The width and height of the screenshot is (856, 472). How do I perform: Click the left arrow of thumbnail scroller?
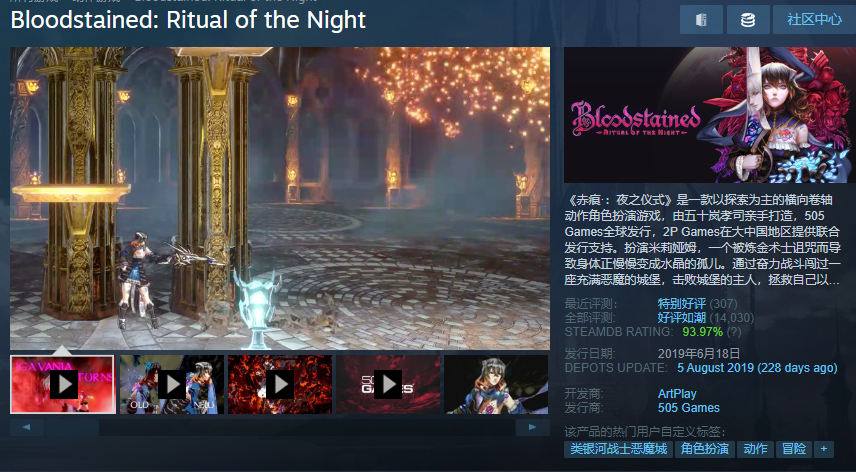coord(27,427)
